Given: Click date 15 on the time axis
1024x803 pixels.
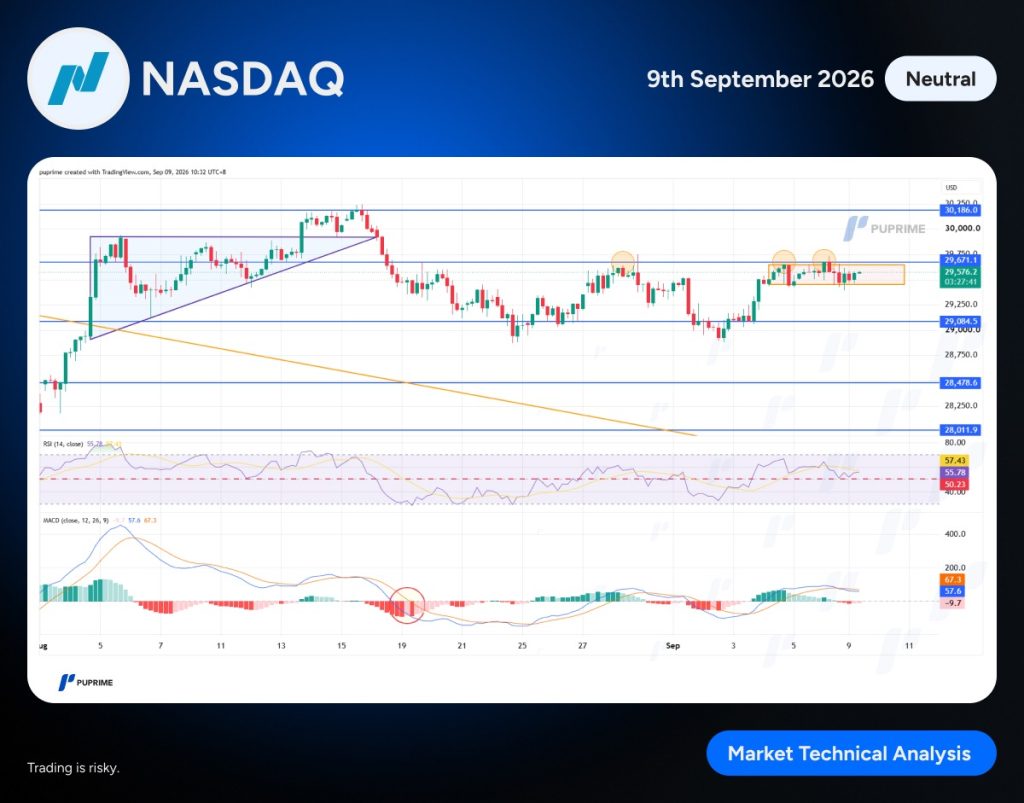Looking at the screenshot, I should pyautogui.click(x=341, y=646).
